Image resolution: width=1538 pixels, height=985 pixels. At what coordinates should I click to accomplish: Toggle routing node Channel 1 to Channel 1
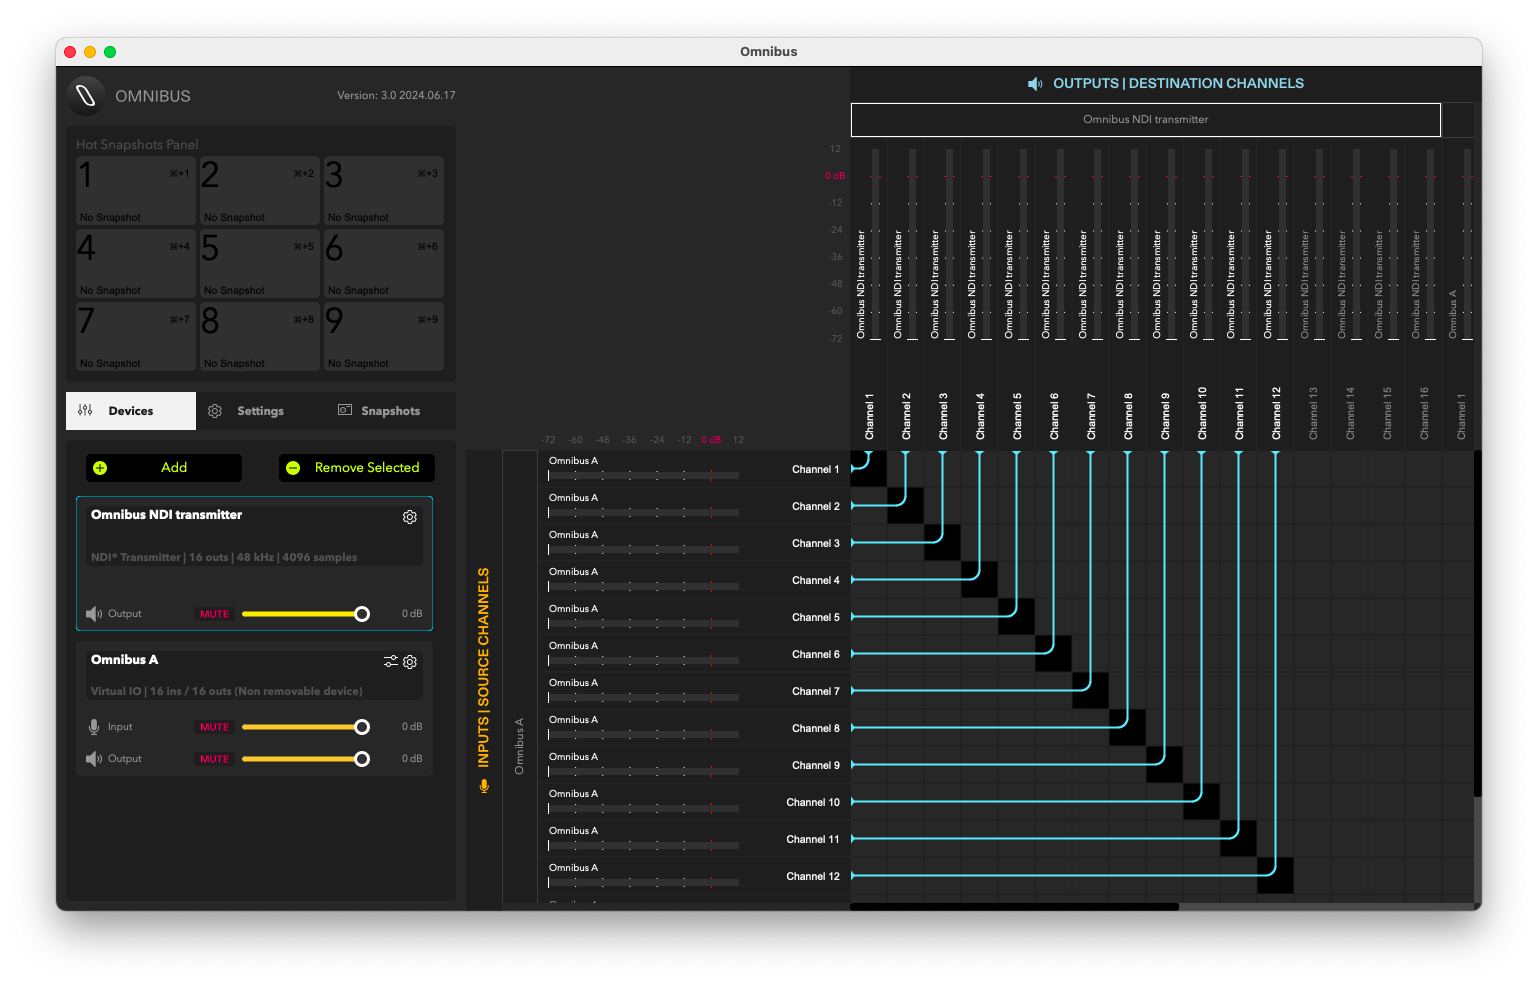[x=868, y=469]
